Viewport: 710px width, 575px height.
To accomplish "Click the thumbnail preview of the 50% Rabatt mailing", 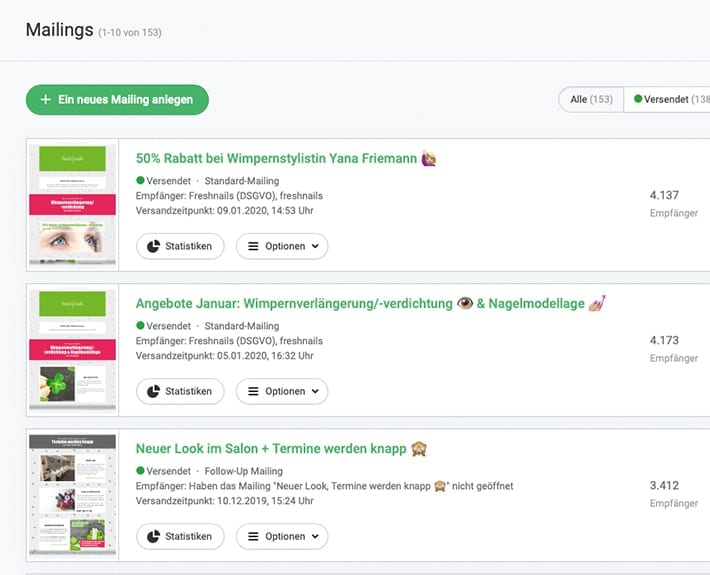I will 72,205.
